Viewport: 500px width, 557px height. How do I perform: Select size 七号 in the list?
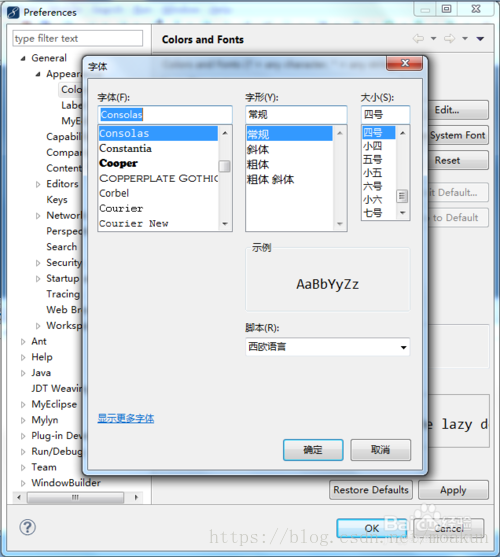(x=379, y=213)
